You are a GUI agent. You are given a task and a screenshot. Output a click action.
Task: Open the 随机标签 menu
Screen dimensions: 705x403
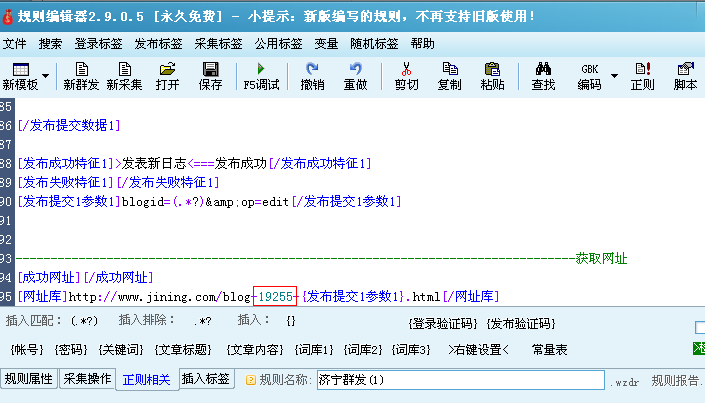[374, 44]
